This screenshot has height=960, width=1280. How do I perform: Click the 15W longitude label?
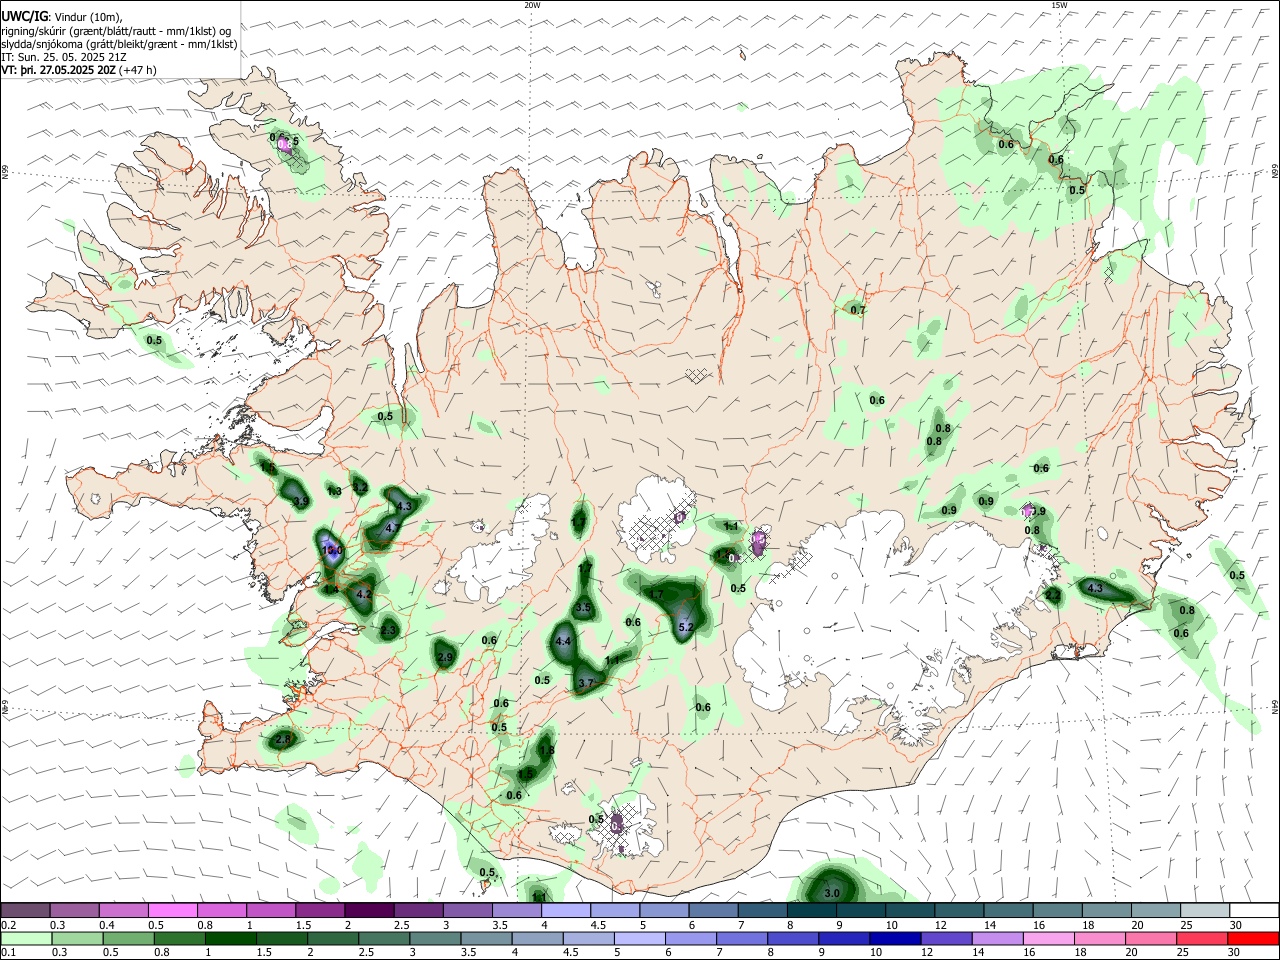(x=1059, y=5)
